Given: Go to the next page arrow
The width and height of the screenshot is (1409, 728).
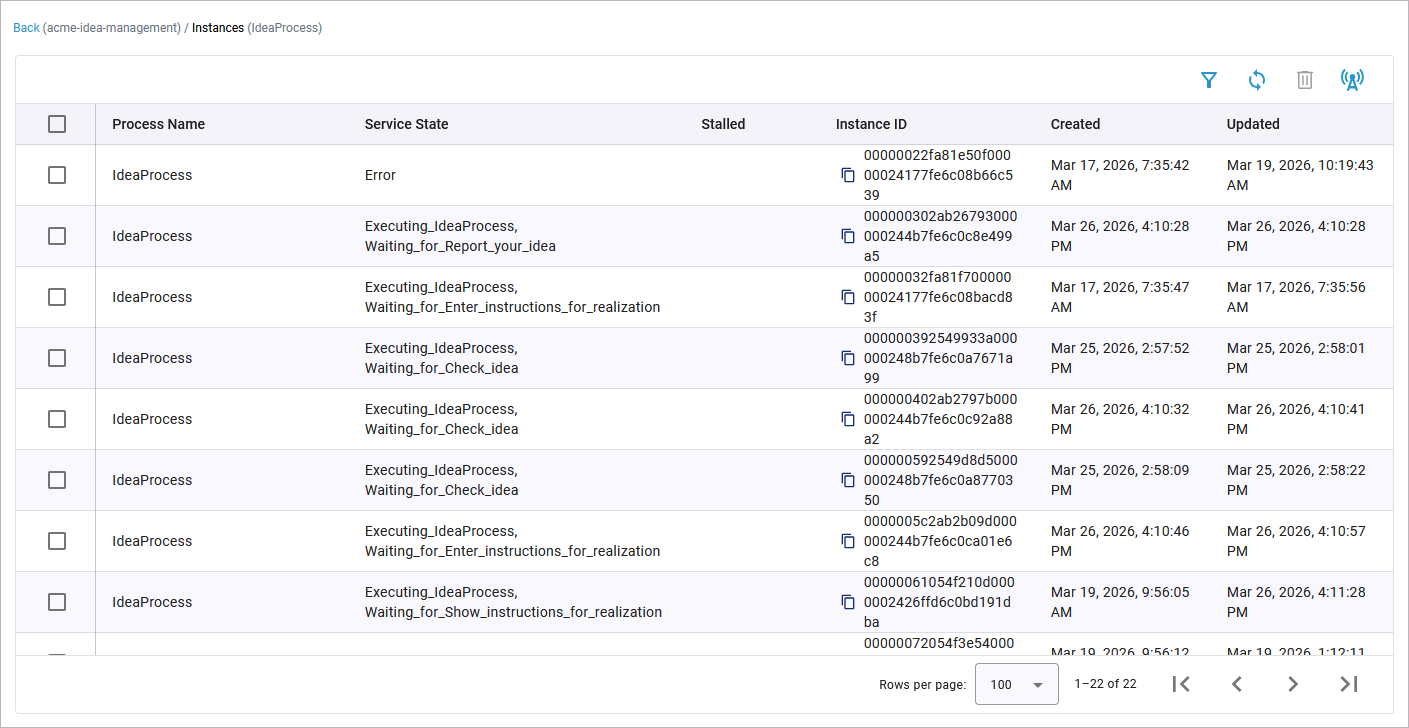Looking at the screenshot, I should click(1292, 684).
